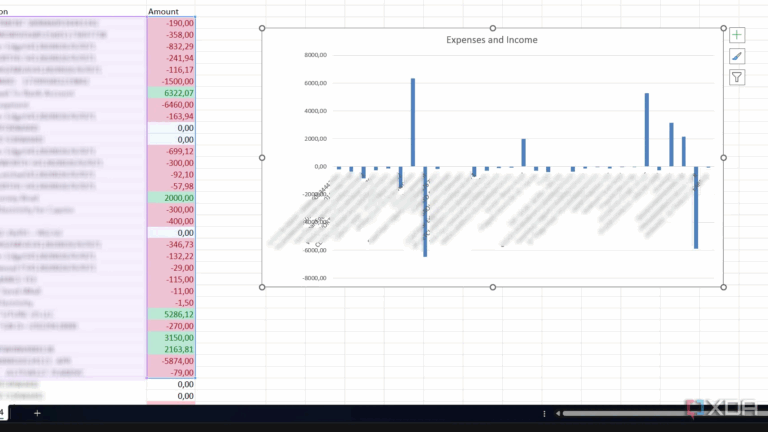Select cell with value -92,10
The width and height of the screenshot is (768, 432).
click(x=171, y=175)
